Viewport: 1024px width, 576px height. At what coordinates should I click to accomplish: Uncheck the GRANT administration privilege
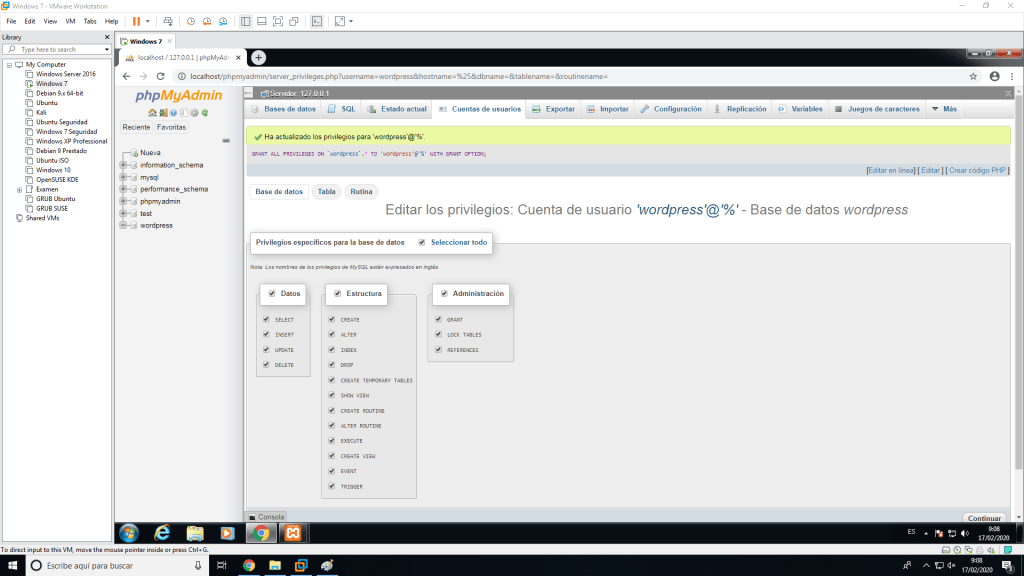point(438,320)
